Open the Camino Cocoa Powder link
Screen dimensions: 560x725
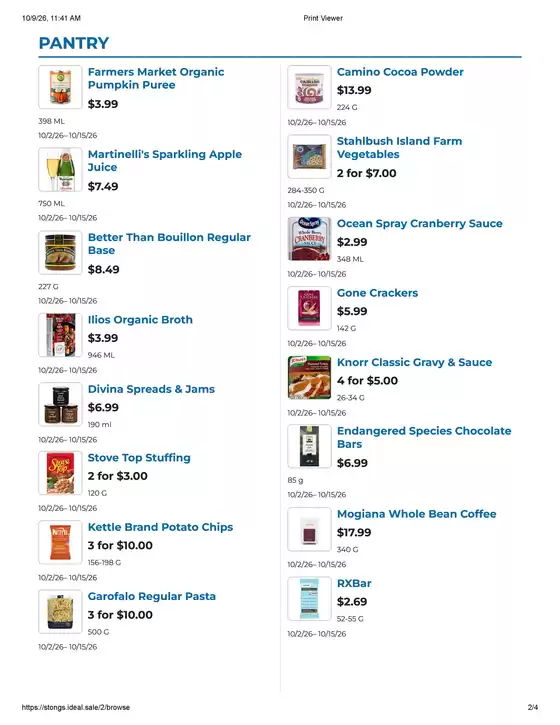point(400,72)
